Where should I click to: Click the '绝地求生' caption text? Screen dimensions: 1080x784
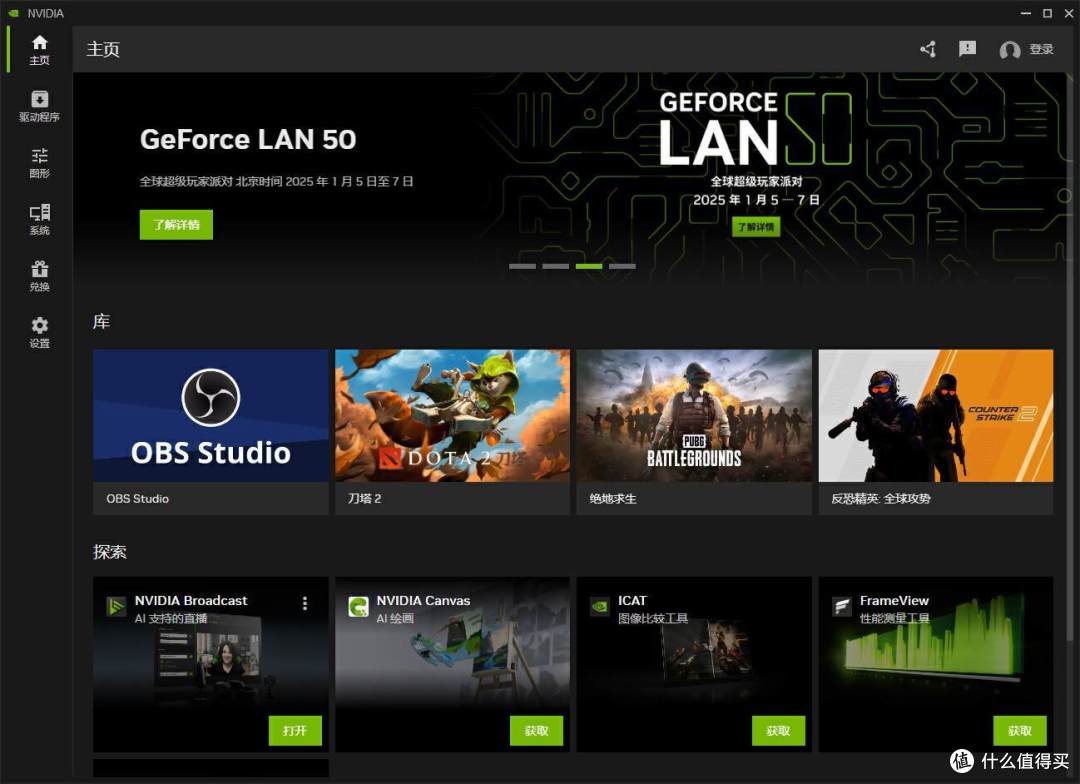613,498
